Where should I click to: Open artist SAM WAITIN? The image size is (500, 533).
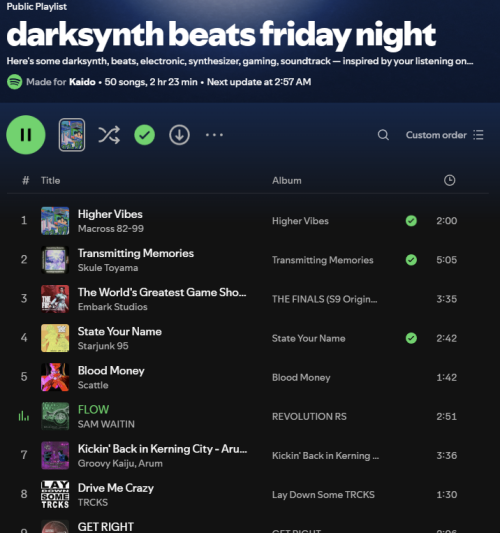(x=106, y=424)
